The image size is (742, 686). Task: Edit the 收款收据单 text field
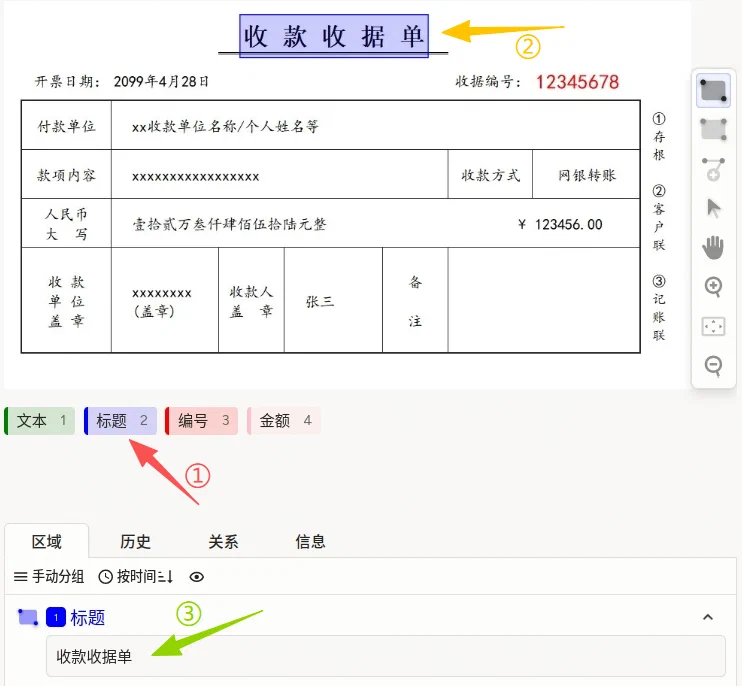pos(386,656)
